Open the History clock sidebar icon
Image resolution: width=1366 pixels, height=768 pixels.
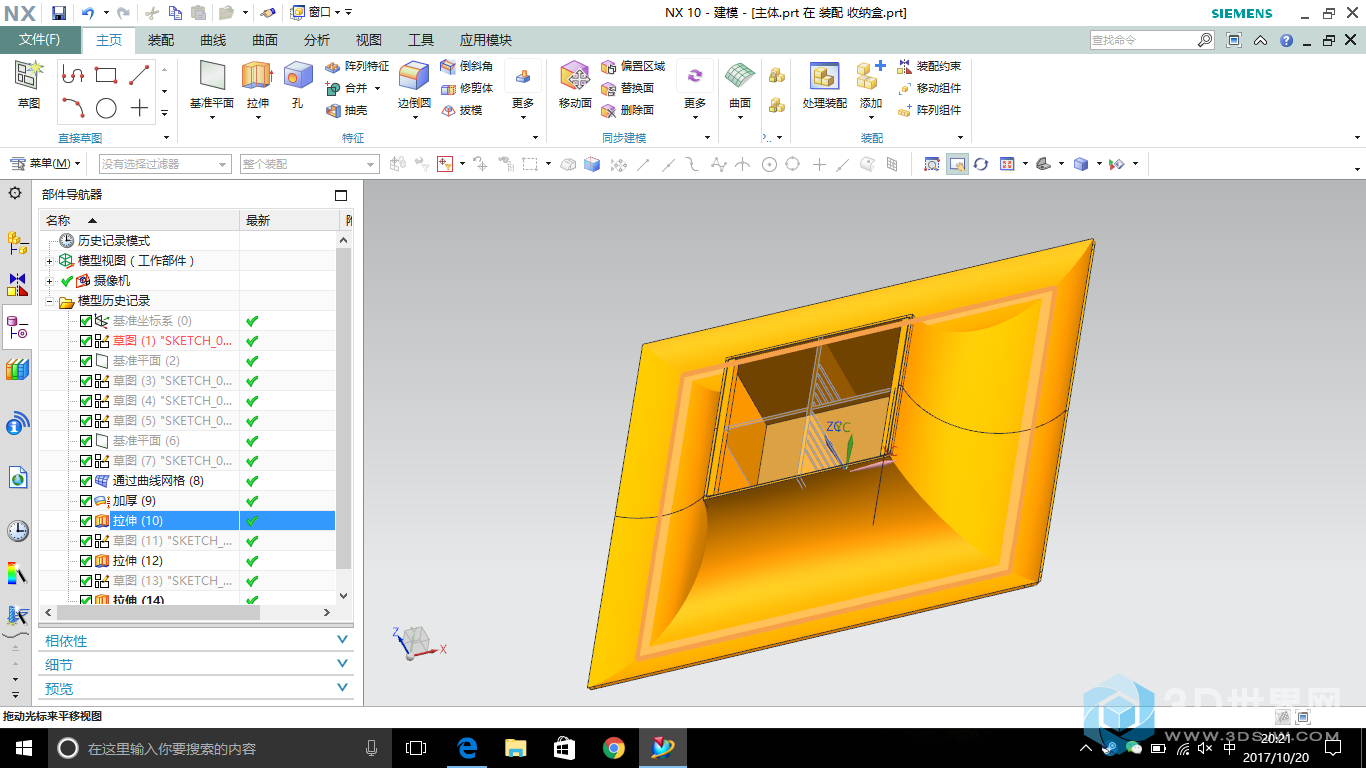pos(17,530)
